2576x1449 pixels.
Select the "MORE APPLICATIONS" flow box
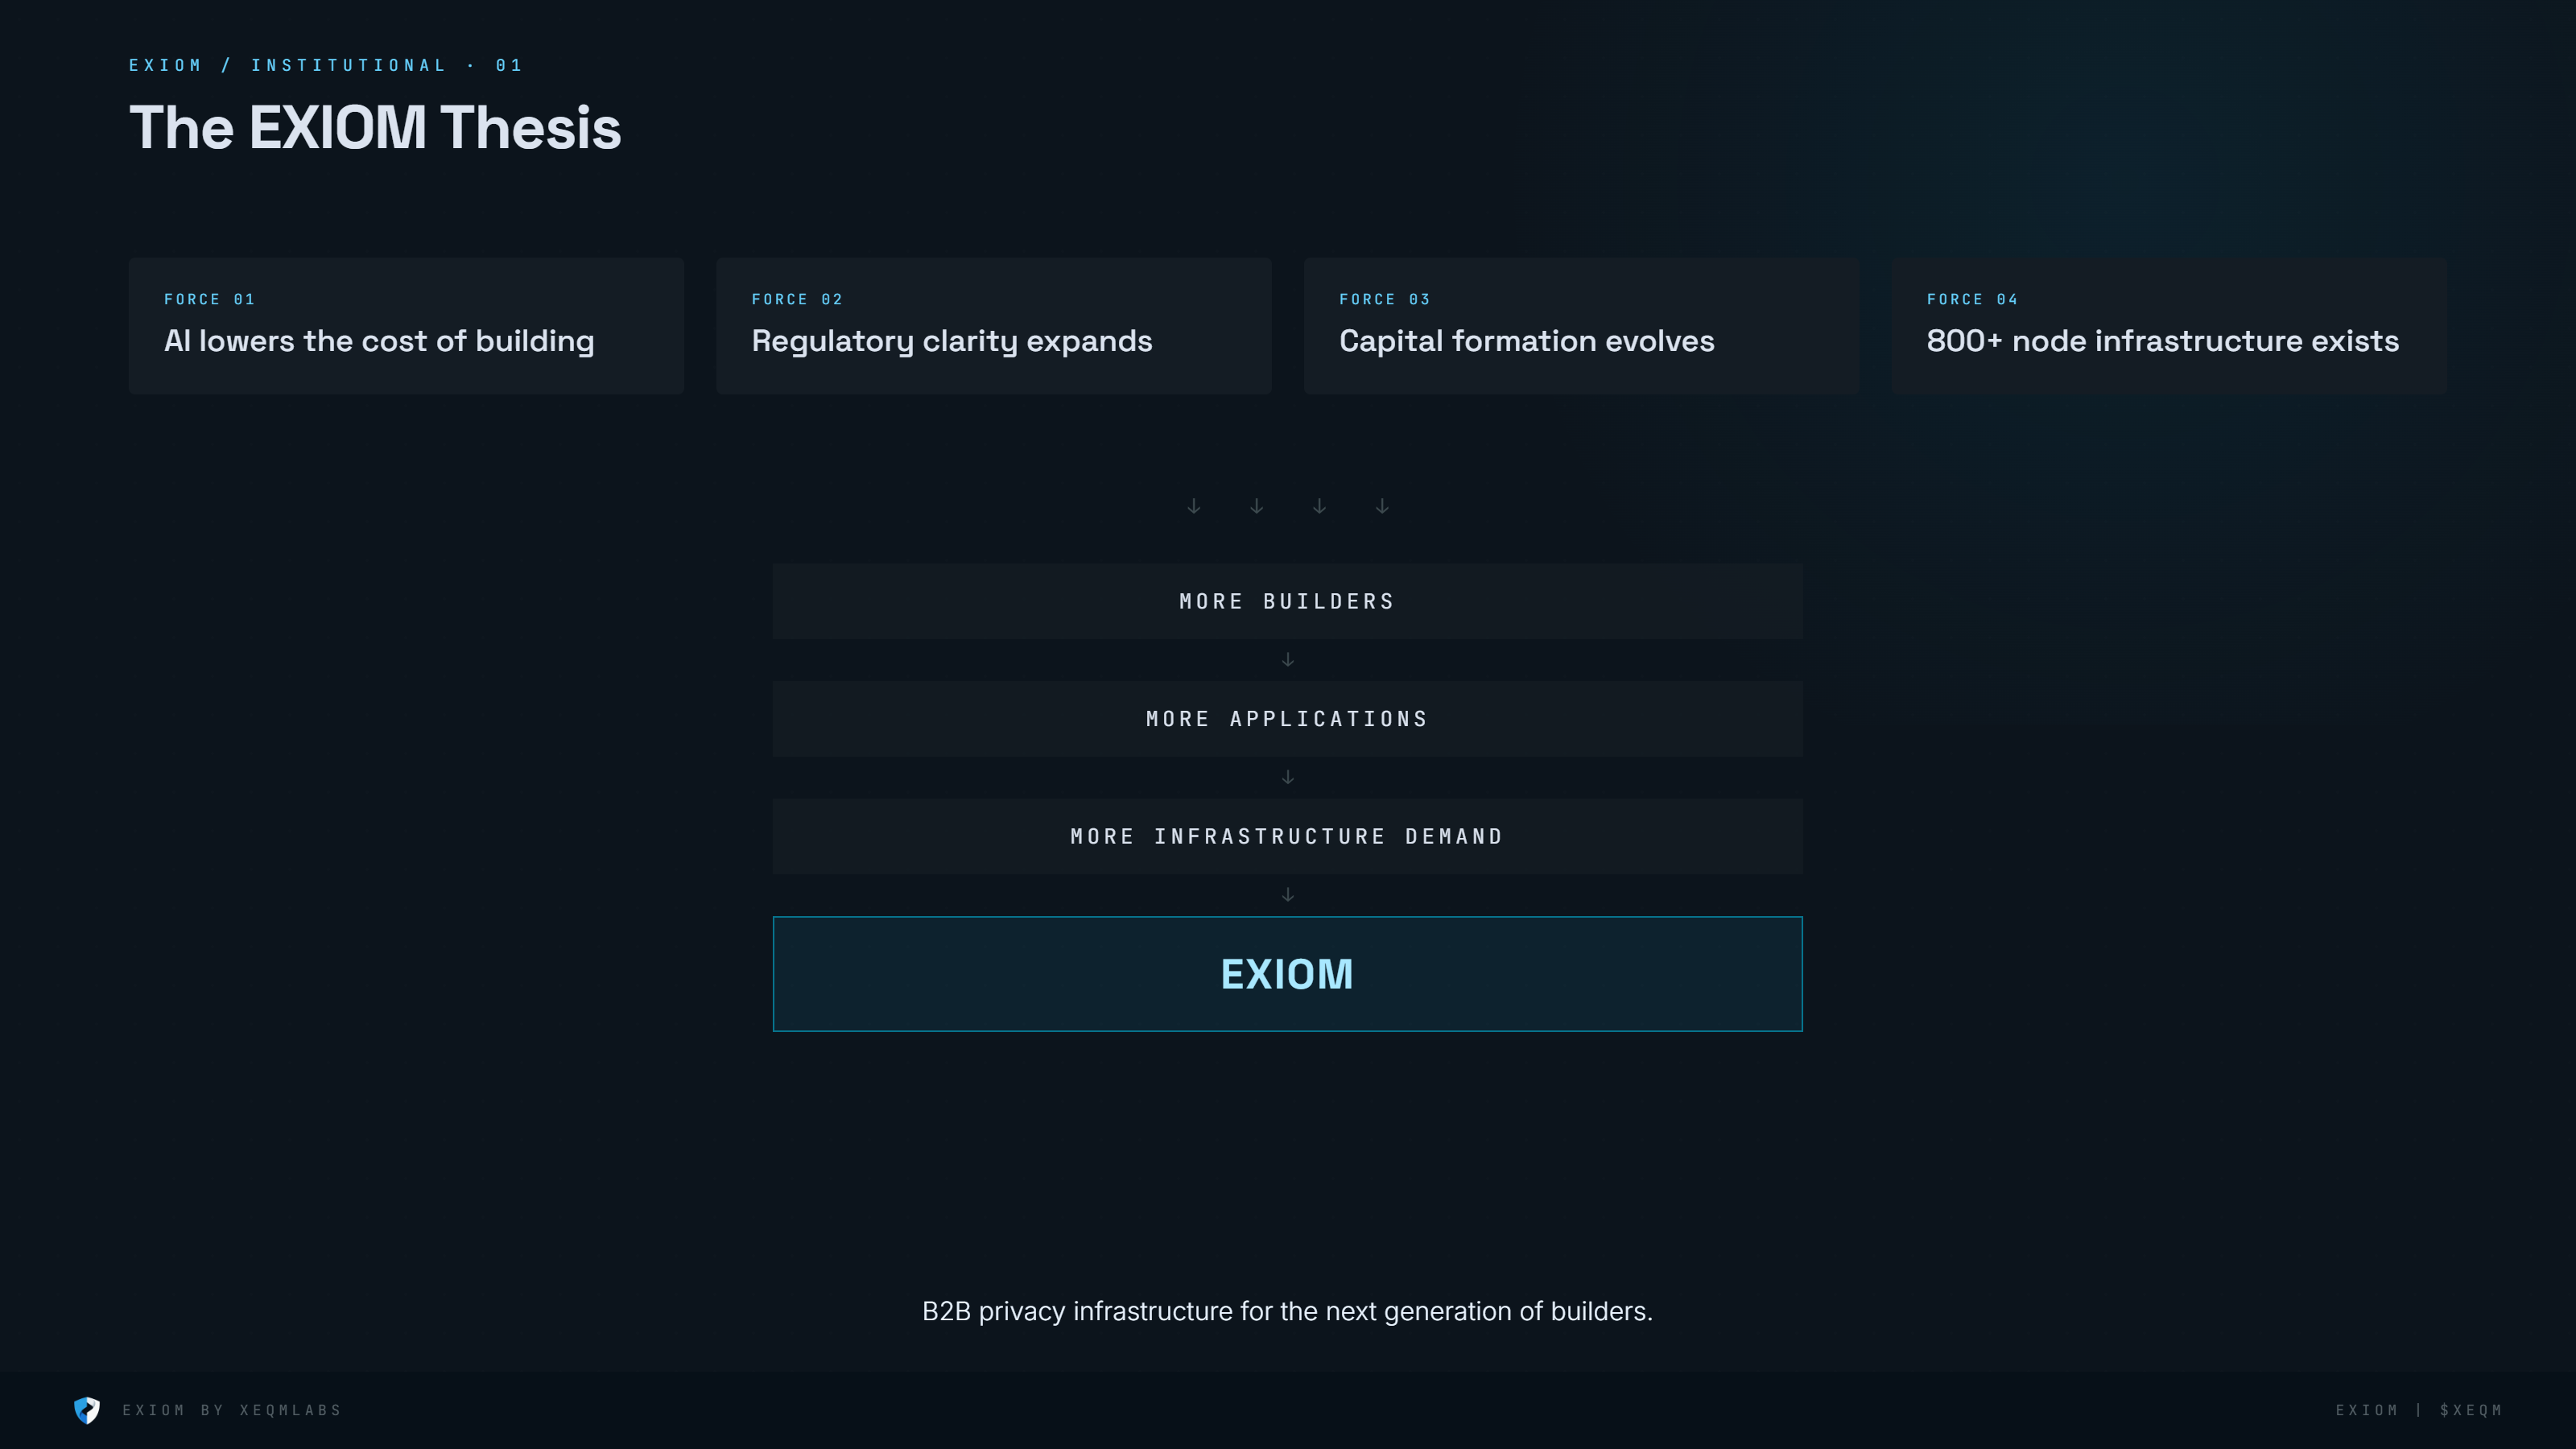click(1288, 719)
